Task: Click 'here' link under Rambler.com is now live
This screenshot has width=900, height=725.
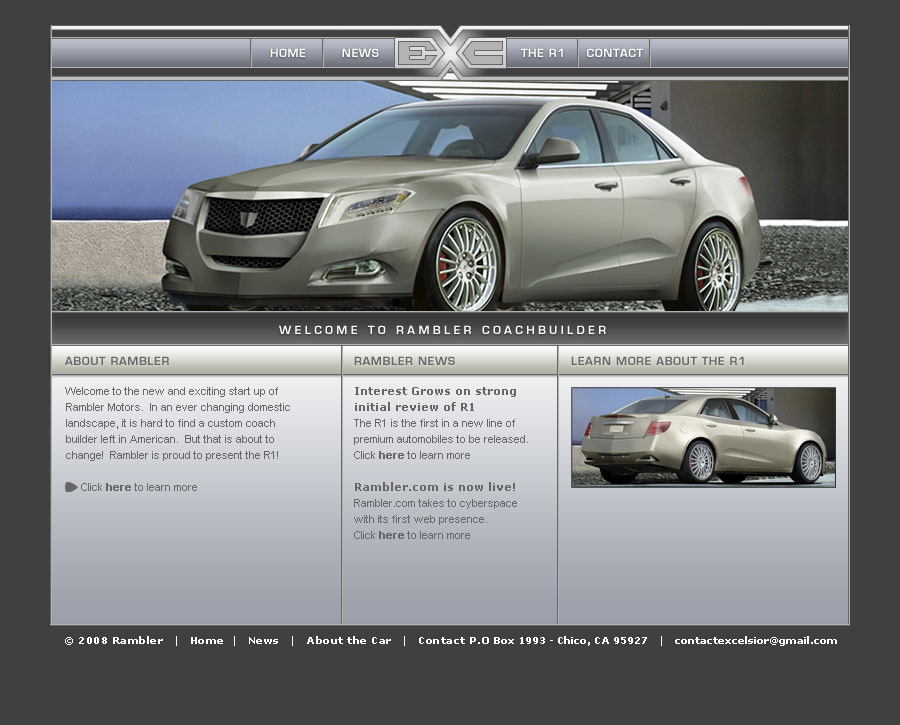Action: pyautogui.click(x=391, y=536)
